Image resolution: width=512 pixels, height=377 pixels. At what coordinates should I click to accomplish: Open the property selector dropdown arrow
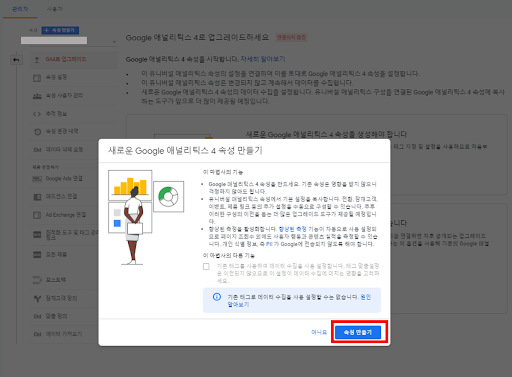[x=114, y=42]
